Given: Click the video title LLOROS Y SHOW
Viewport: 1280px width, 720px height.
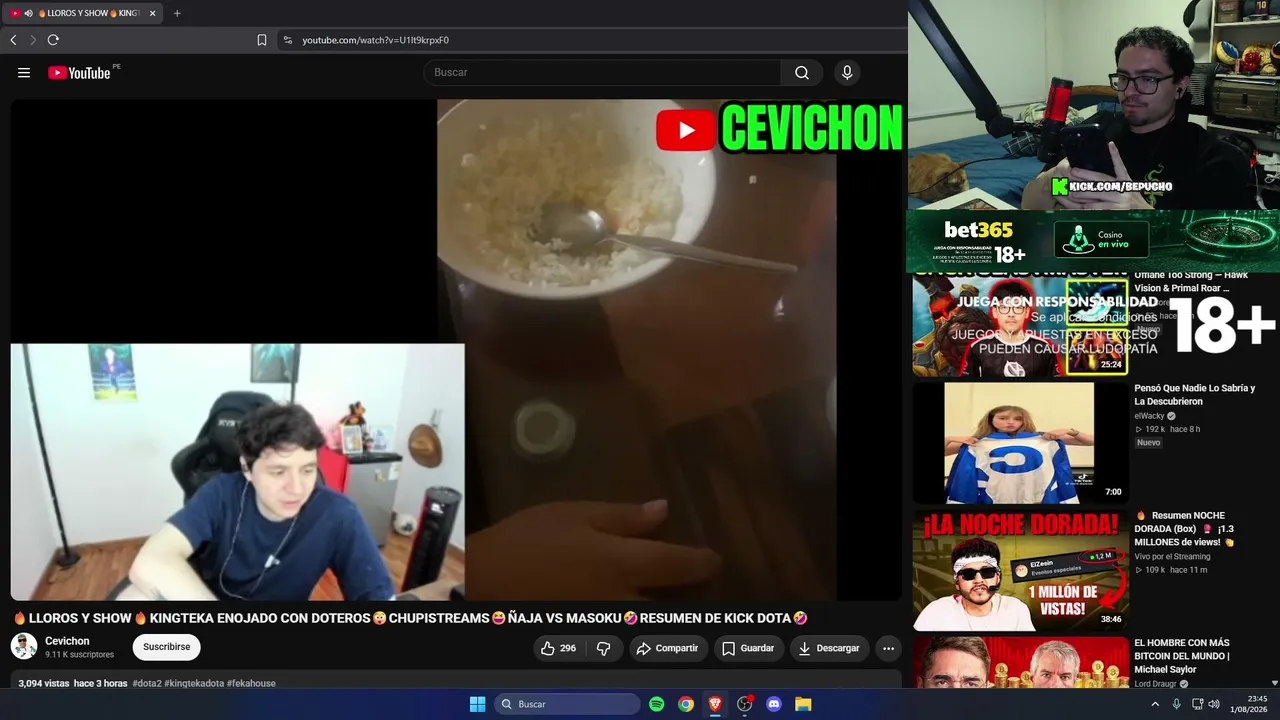Looking at the screenshot, I should [410, 618].
